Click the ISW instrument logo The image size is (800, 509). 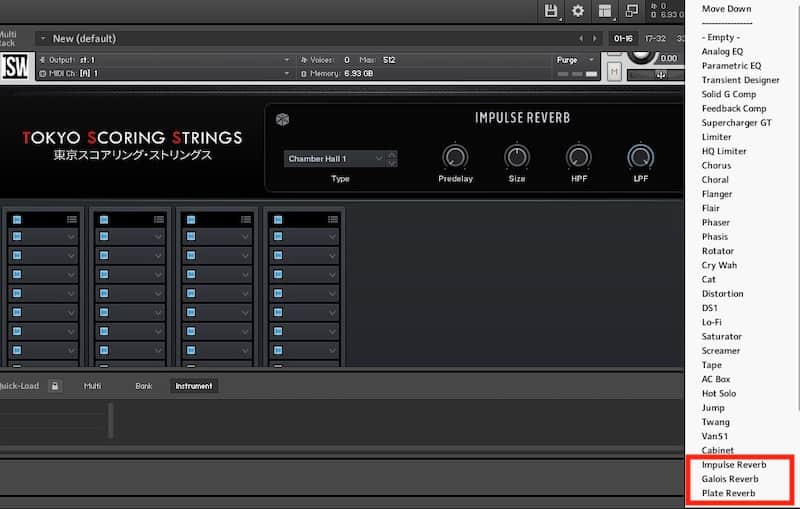click(16, 66)
